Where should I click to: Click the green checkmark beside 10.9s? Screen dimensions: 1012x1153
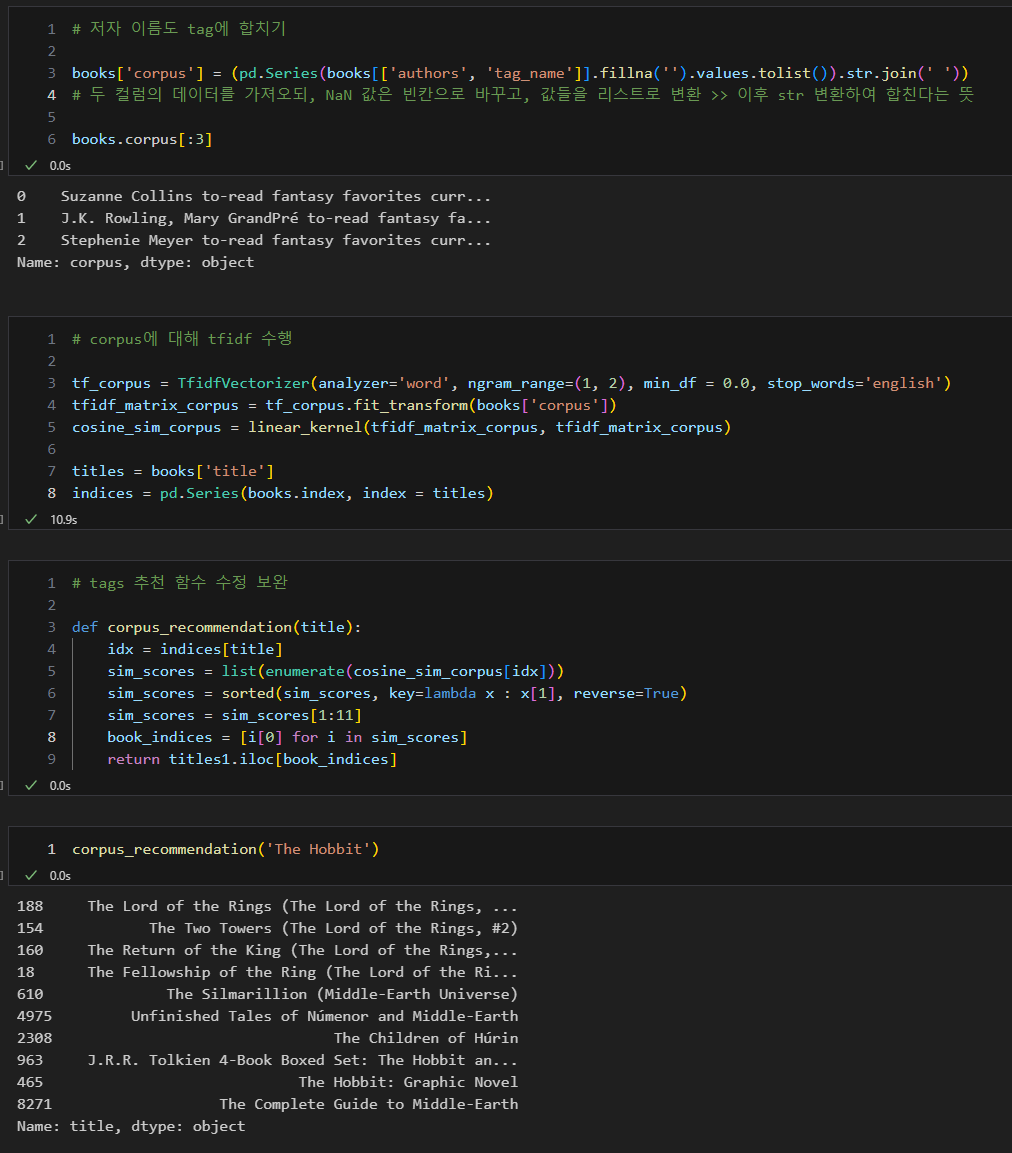click(31, 519)
